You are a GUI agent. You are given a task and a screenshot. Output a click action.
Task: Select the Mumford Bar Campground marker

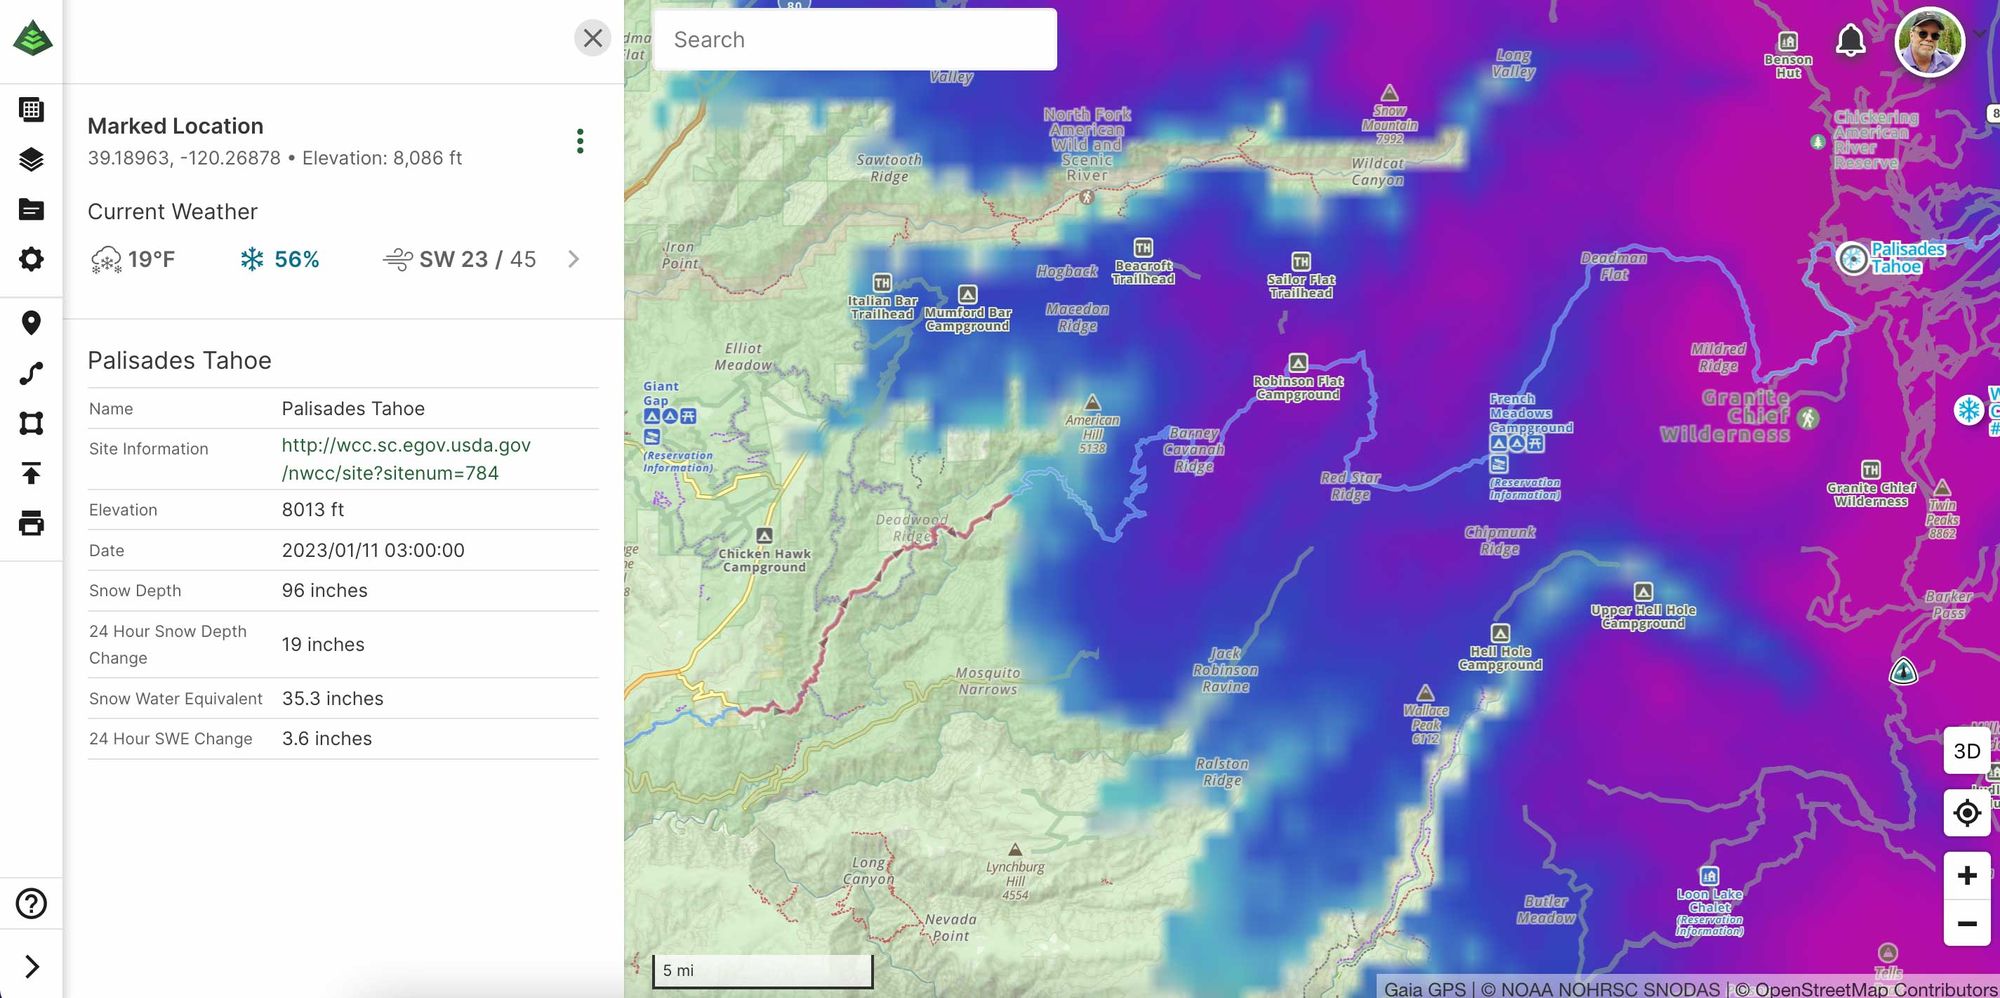coord(967,294)
